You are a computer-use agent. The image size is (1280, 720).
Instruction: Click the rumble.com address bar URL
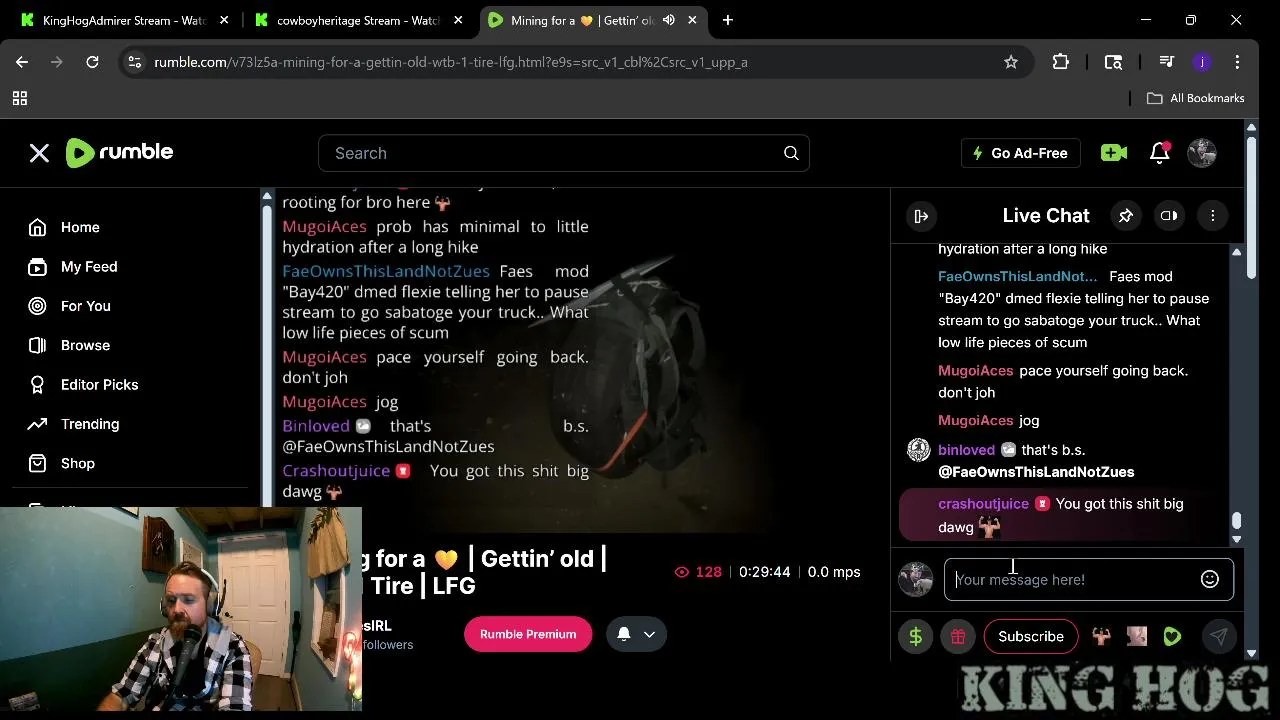coord(450,62)
